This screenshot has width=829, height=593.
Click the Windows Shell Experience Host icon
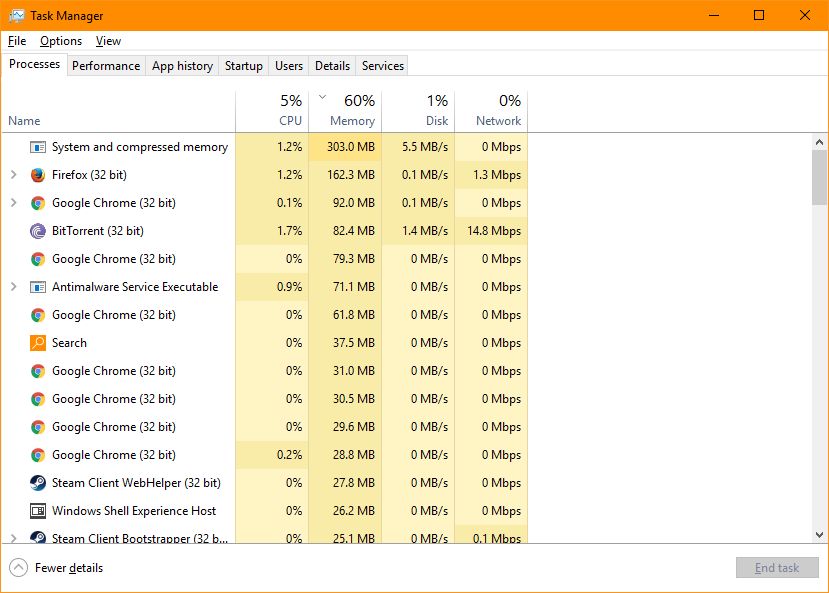point(38,511)
